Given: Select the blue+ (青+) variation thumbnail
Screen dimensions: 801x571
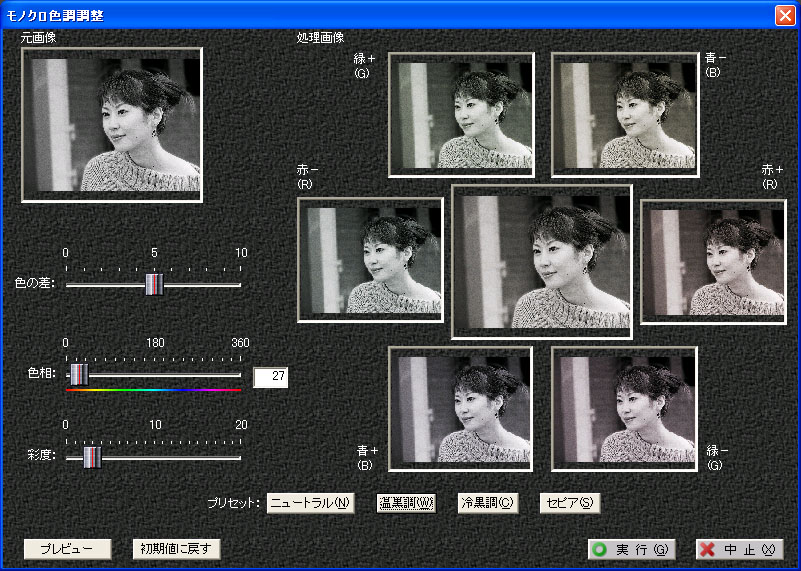Looking at the screenshot, I should 461,407.
